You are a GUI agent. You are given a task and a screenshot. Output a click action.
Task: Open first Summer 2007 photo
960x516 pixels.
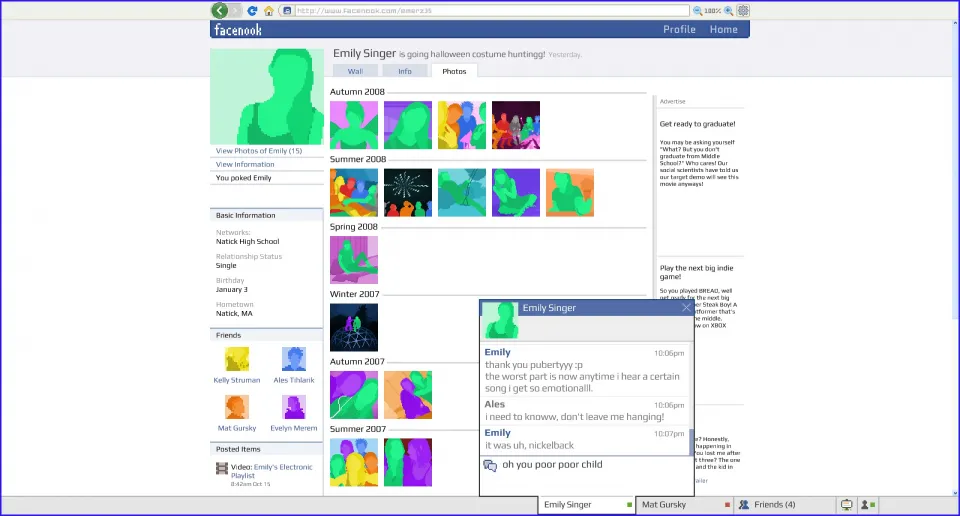tap(354, 462)
